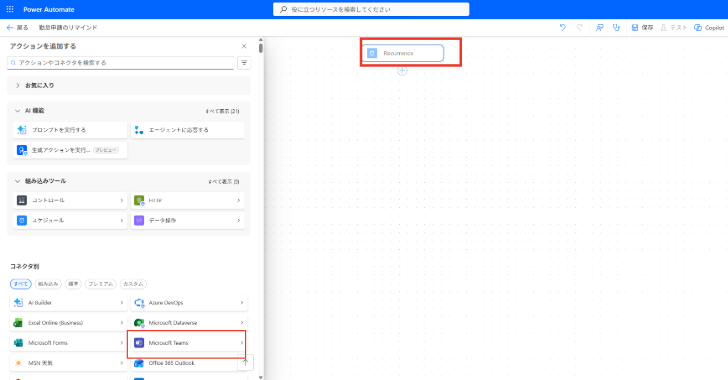Screen dimensions: 728x380
Task: Expand the コントロール row chevron
Action: click(122, 200)
